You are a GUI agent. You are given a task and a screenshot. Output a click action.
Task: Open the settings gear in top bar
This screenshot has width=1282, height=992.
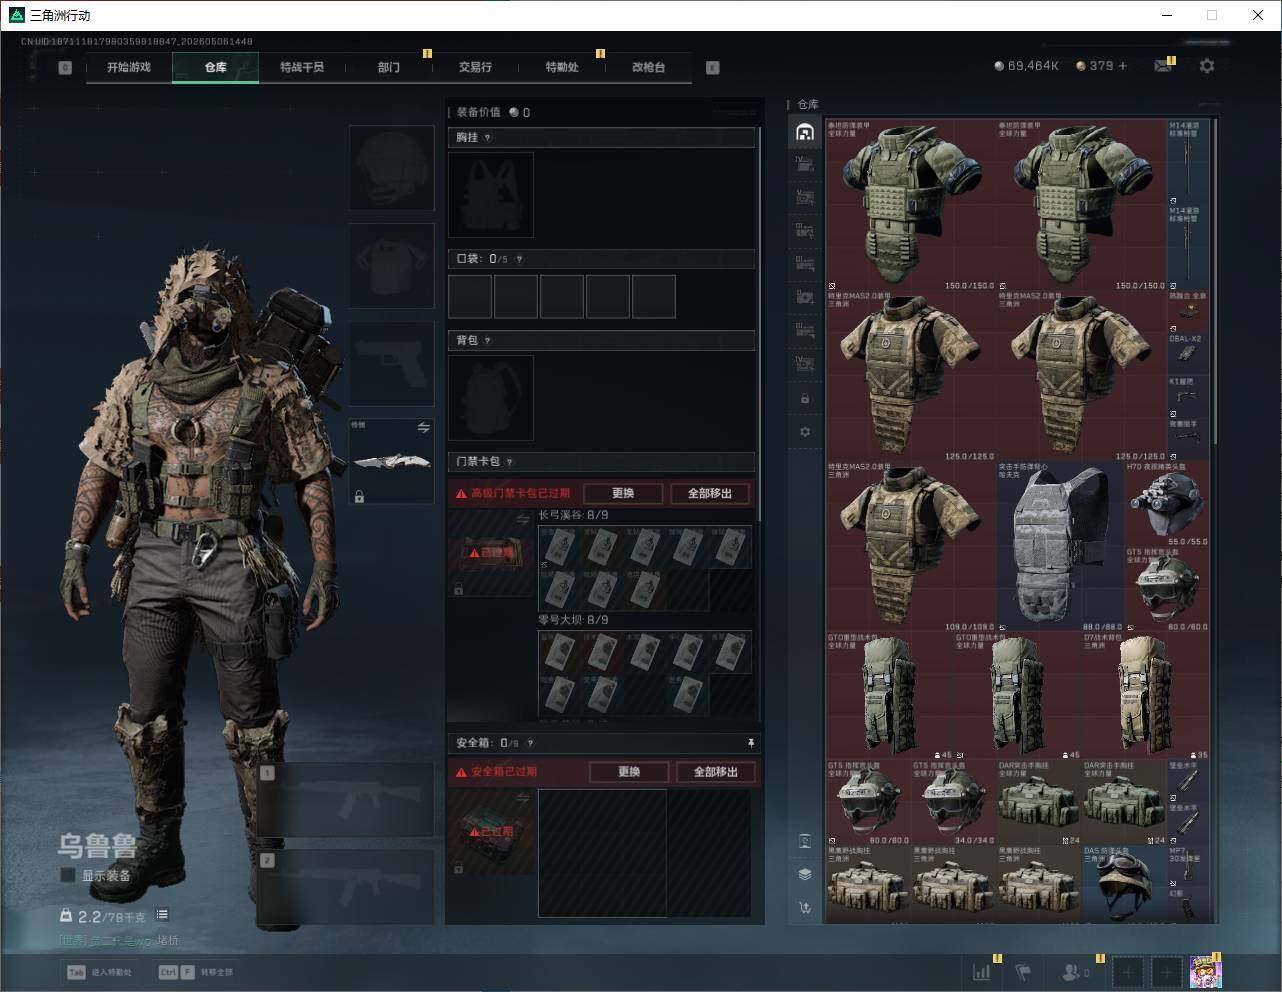[1207, 66]
